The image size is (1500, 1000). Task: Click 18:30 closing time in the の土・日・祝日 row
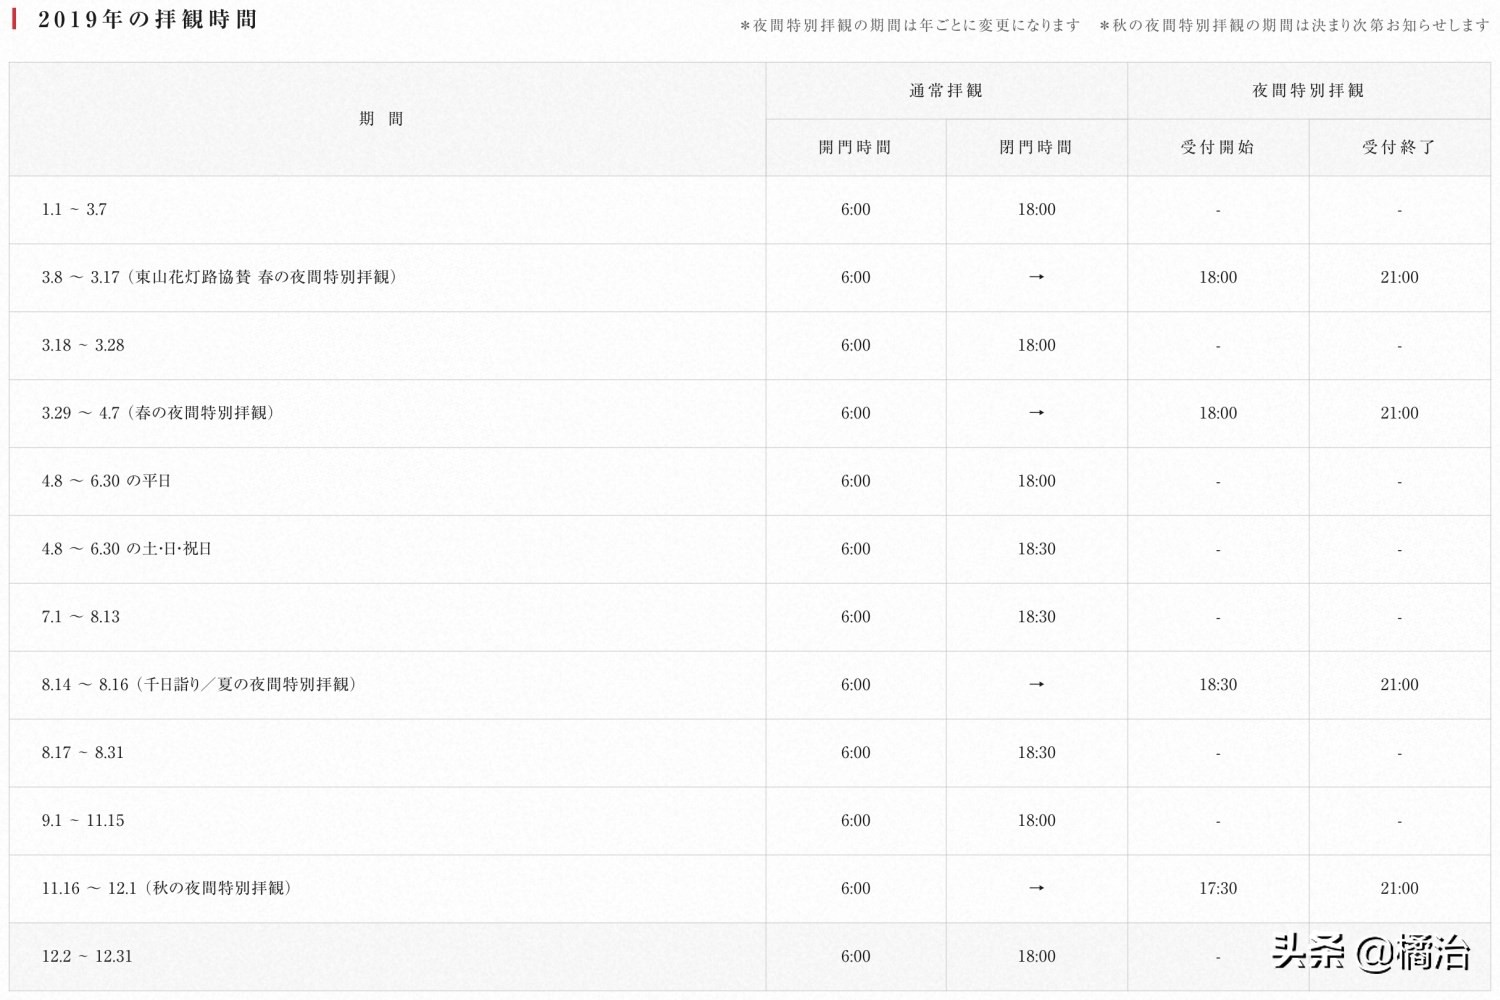pyautogui.click(x=1037, y=549)
